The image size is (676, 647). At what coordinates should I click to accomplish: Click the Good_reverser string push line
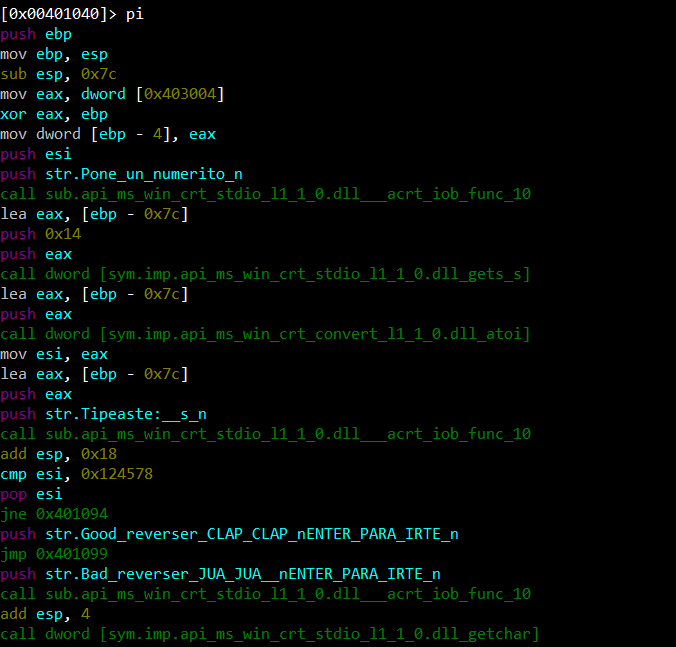(x=229, y=534)
